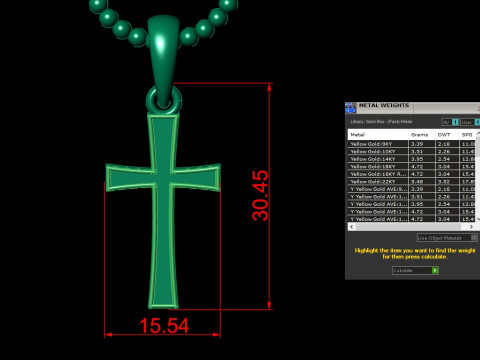
Task: Click the Library material label text
Action: (x=381, y=122)
